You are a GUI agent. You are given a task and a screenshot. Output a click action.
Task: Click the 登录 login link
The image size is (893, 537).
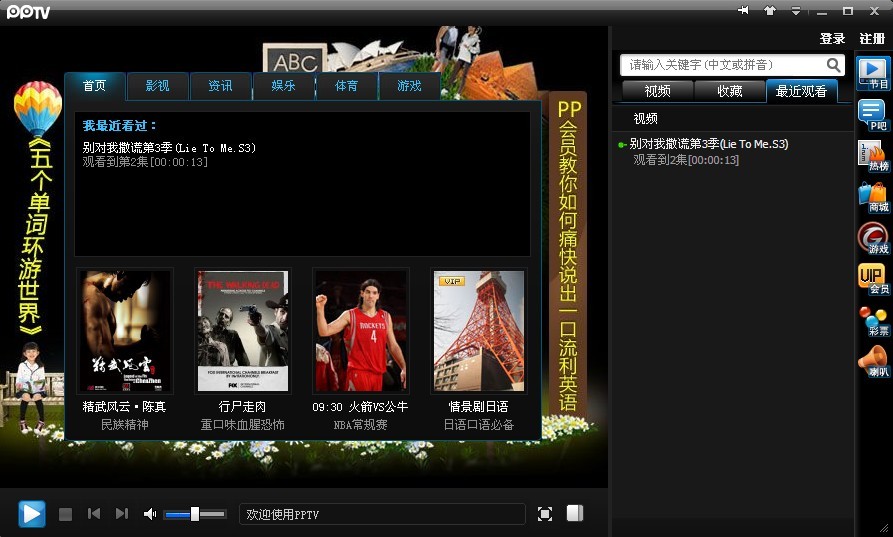click(x=832, y=39)
